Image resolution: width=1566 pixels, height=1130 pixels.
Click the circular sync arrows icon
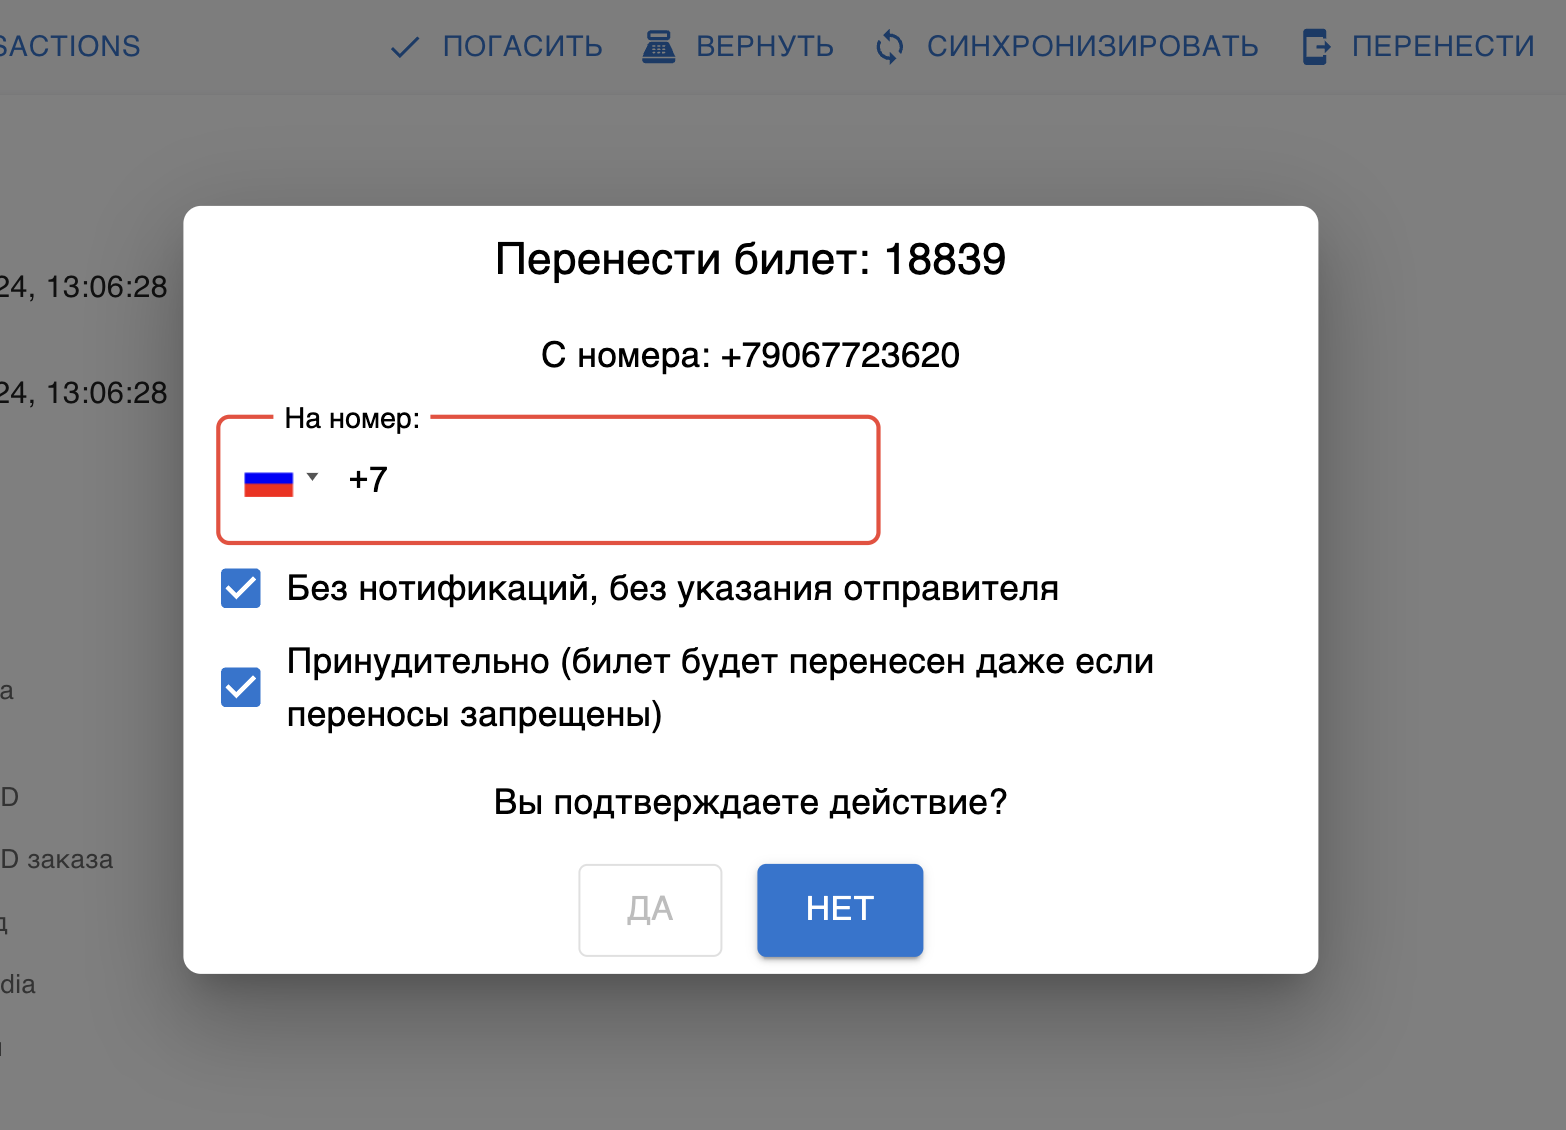[889, 47]
